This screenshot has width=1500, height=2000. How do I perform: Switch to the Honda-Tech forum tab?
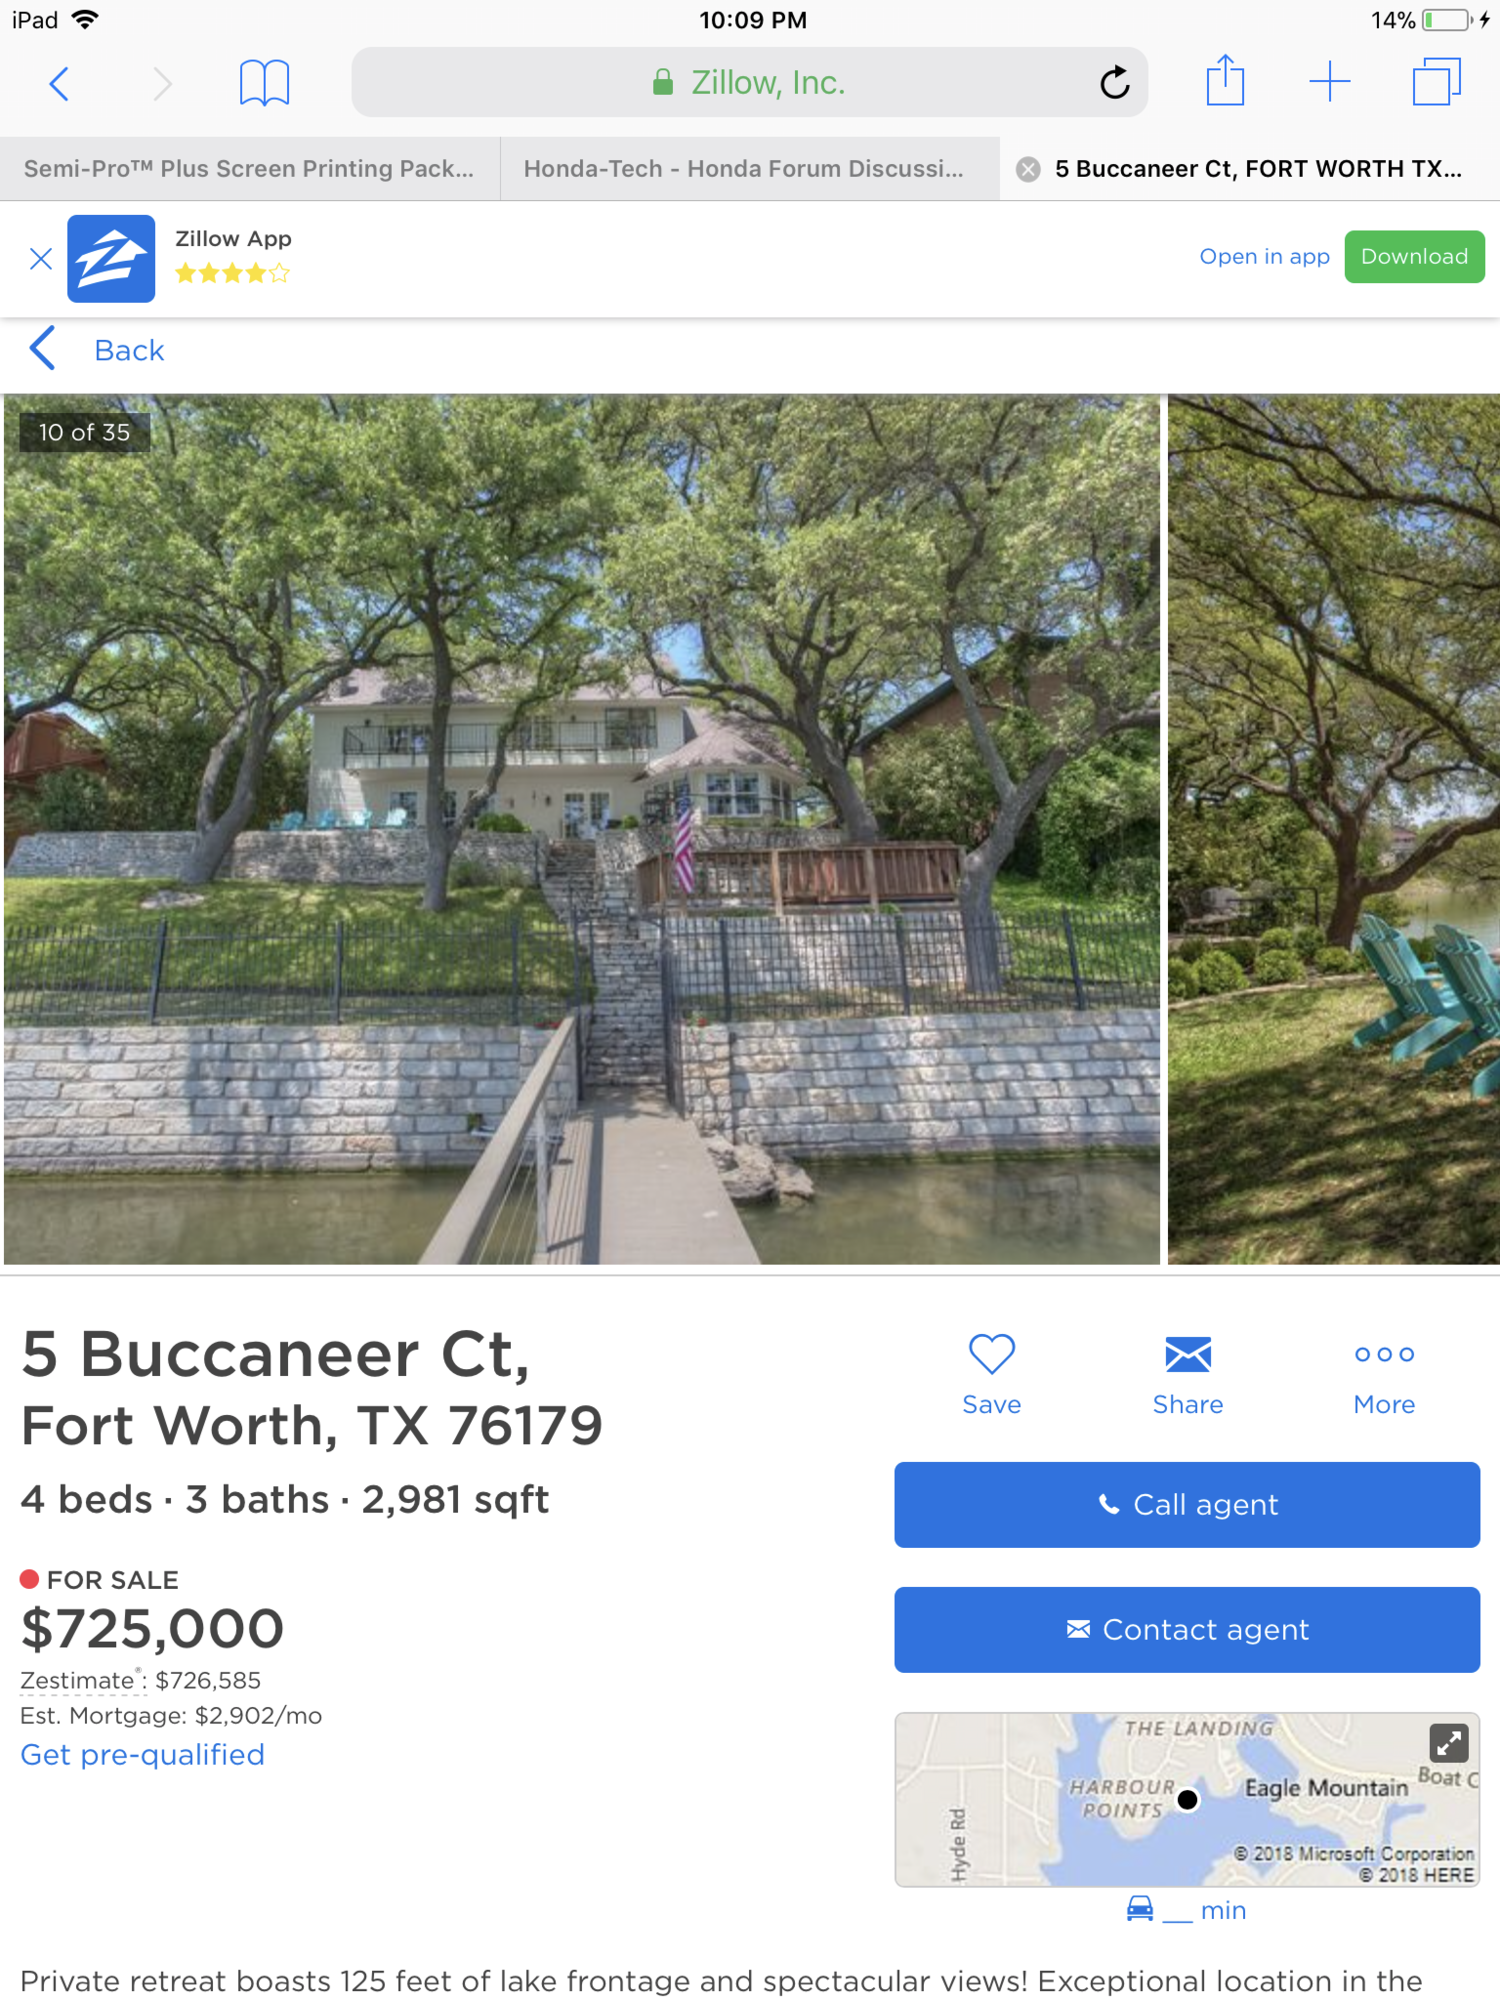pyautogui.click(x=744, y=169)
